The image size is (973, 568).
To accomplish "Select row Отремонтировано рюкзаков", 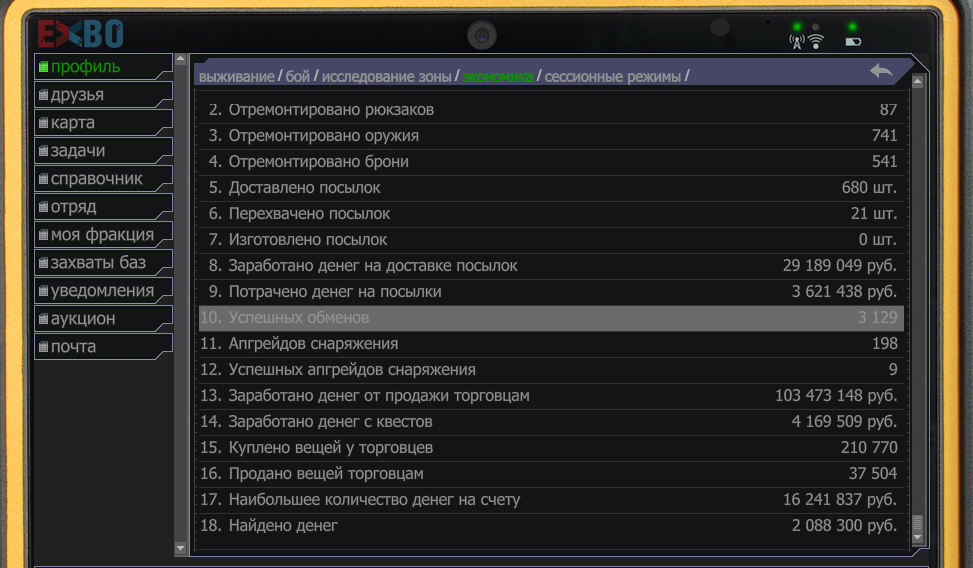I will (x=551, y=110).
